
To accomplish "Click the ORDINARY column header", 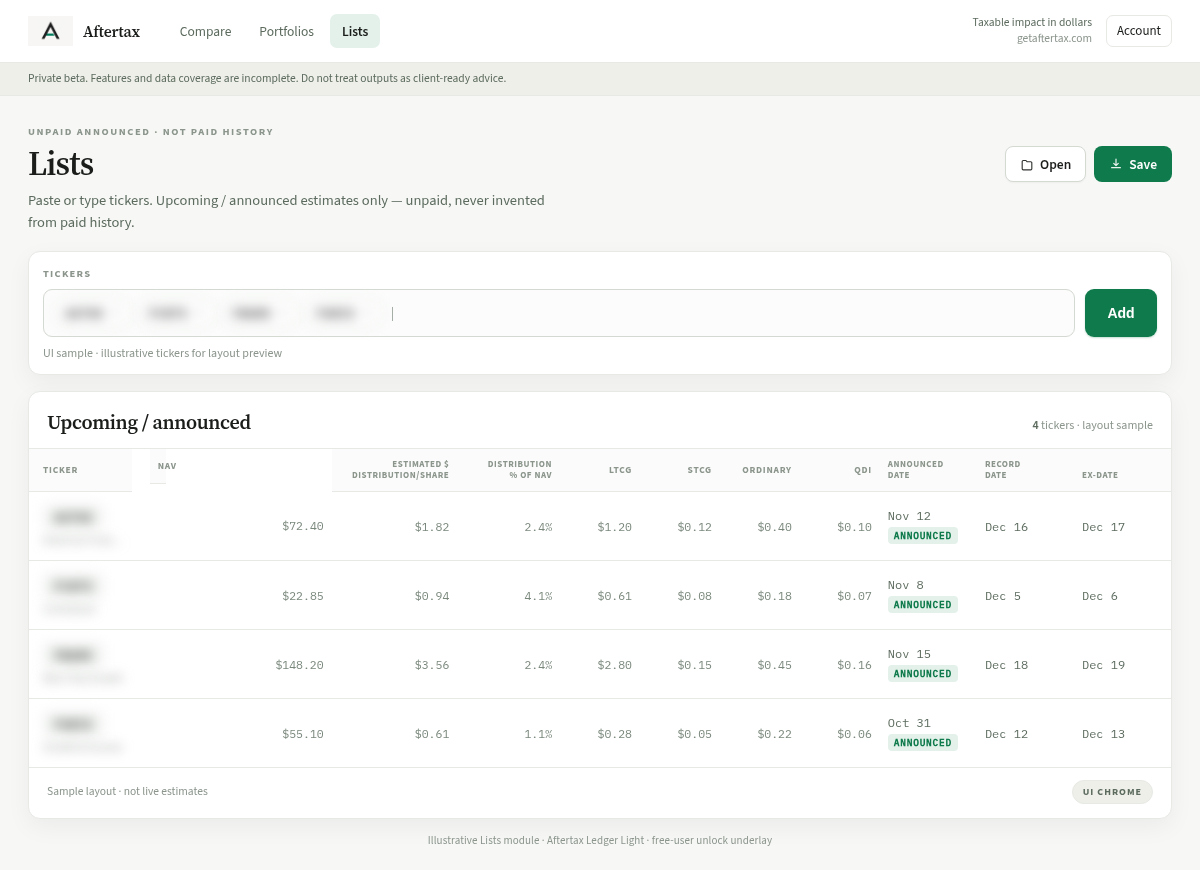I will pyautogui.click(x=767, y=470).
